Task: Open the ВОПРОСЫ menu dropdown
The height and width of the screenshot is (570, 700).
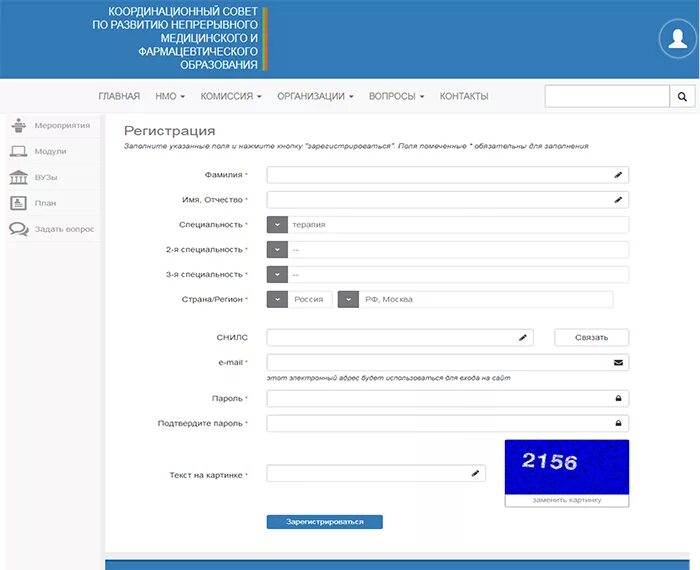Action: point(396,96)
